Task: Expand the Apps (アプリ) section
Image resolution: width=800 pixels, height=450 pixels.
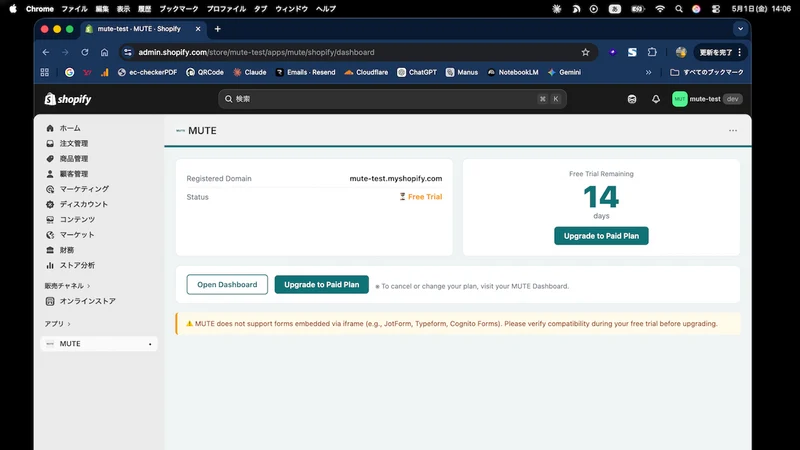Action: tap(57, 324)
